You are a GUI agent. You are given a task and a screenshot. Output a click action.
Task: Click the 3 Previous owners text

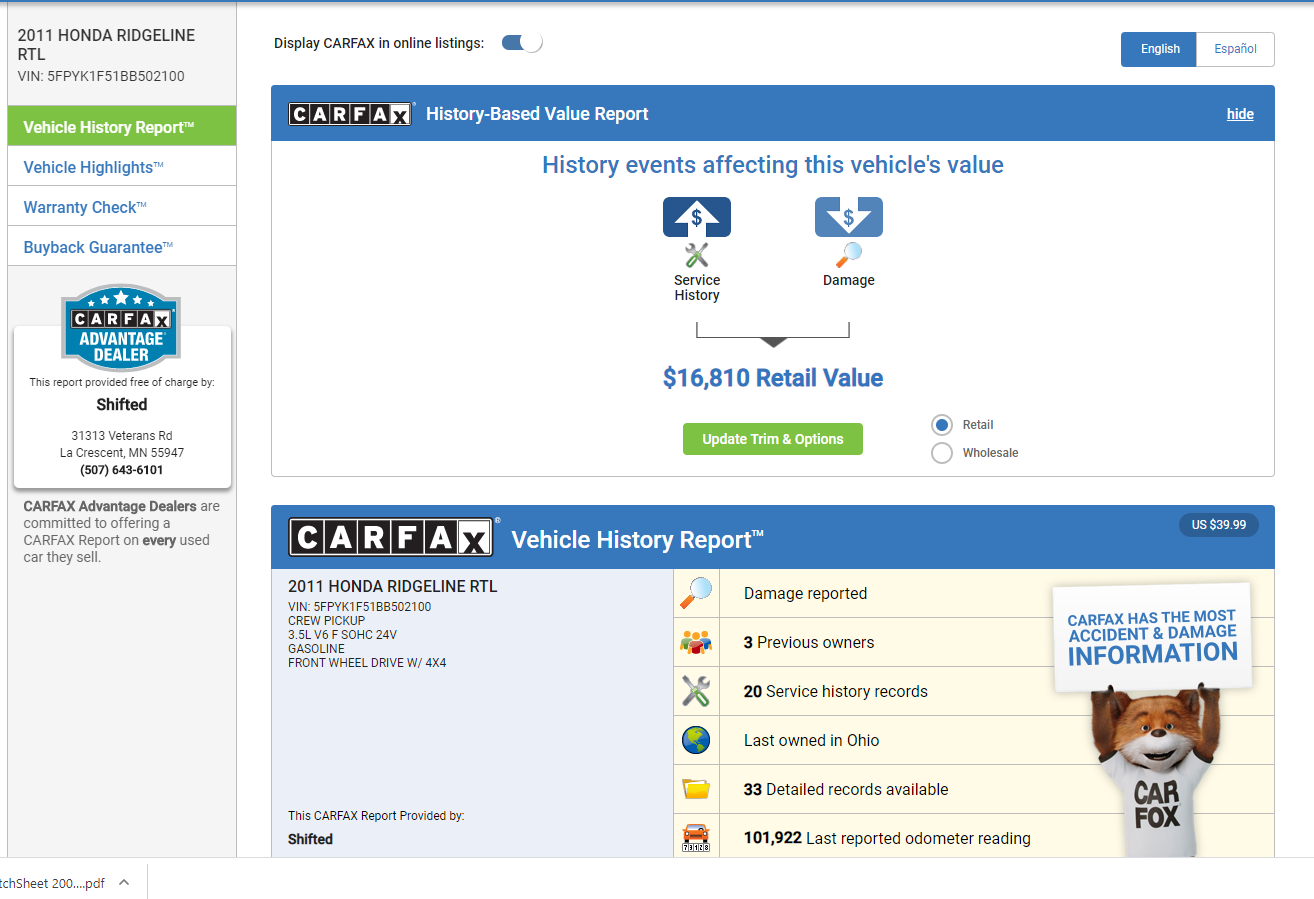click(x=809, y=642)
